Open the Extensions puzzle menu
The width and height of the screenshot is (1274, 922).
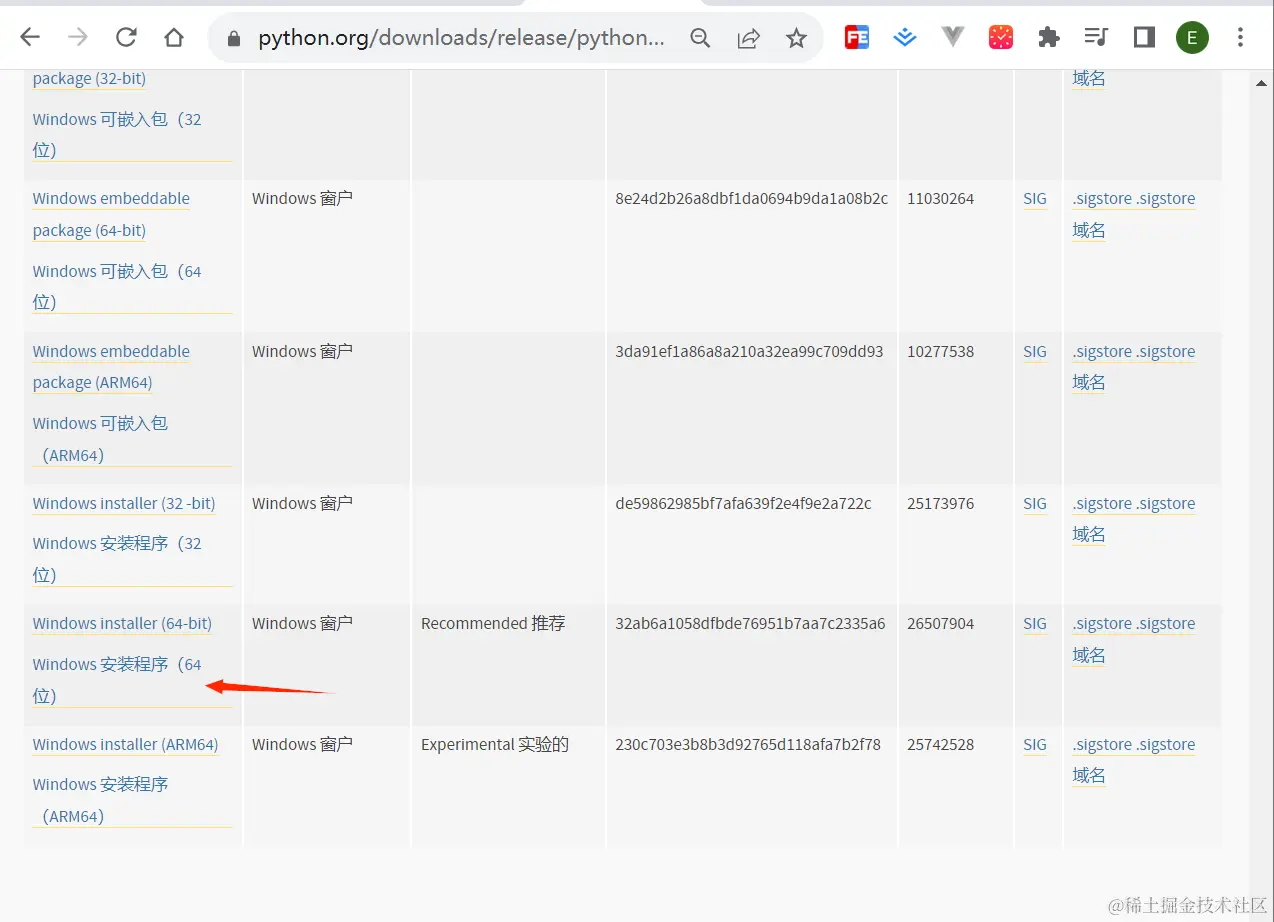pyautogui.click(x=1049, y=38)
